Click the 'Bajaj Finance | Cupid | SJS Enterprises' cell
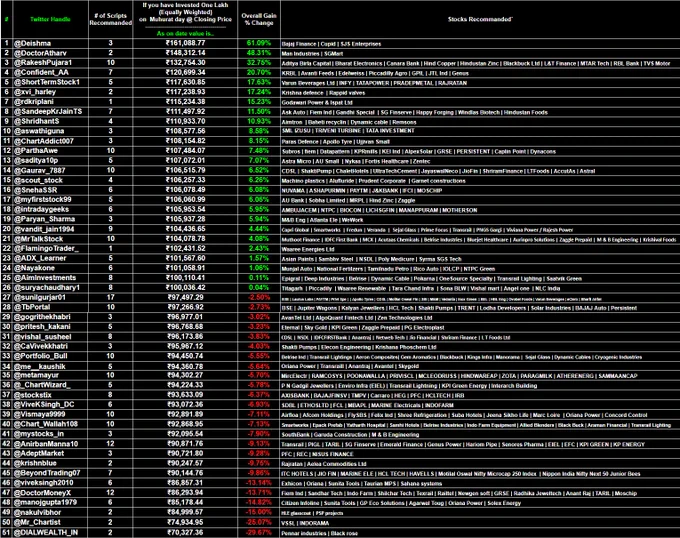Screen dimensions: 680x538 point(480,44)
